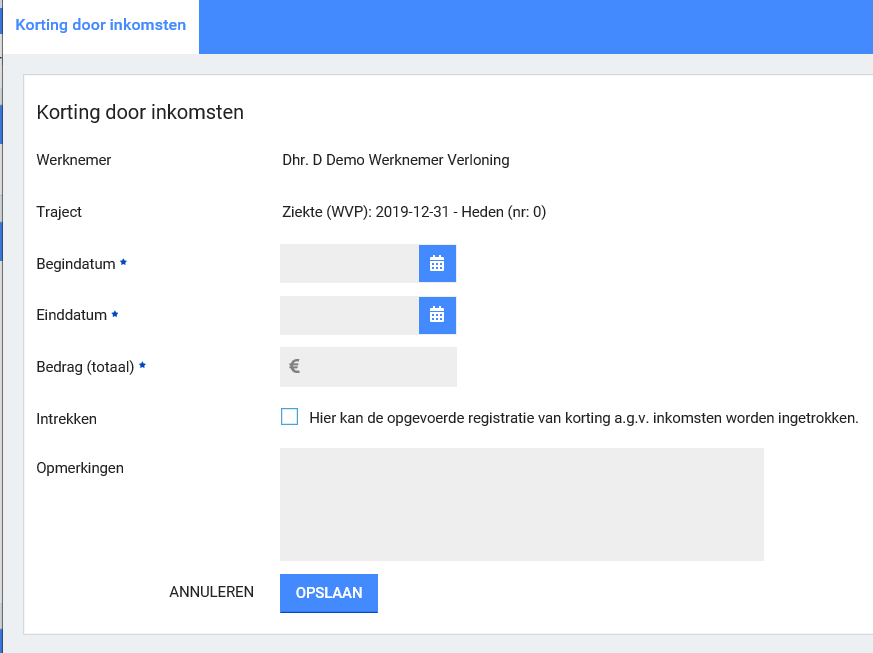Click the Korting door inkomsten form heading

coord(140,113)
